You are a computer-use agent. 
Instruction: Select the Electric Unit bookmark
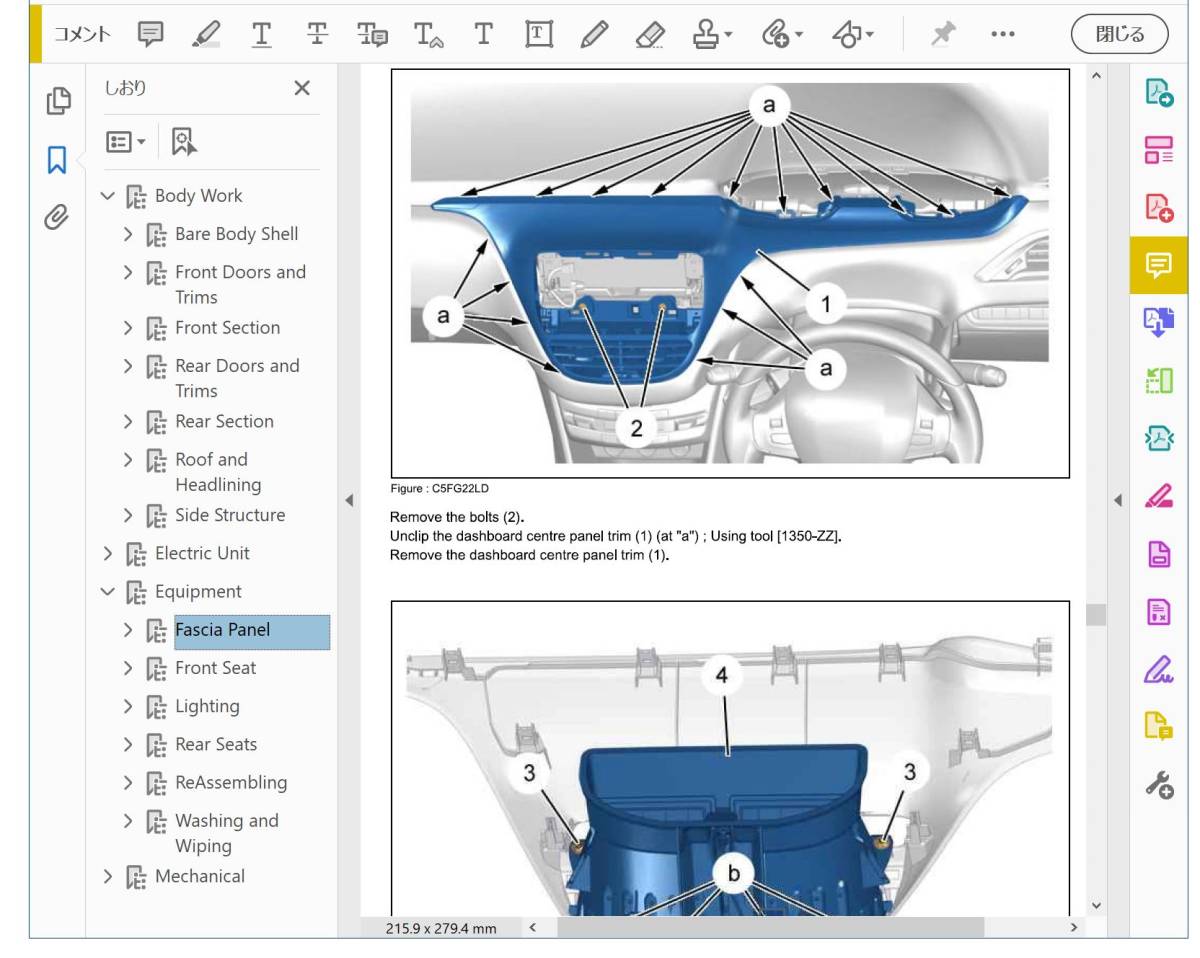coord(202,553)
